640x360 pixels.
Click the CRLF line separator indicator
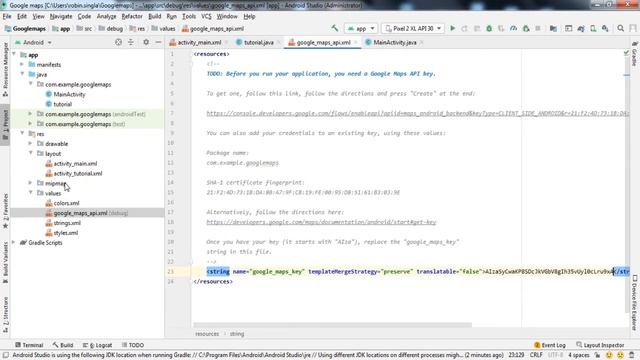coord(536,355)
